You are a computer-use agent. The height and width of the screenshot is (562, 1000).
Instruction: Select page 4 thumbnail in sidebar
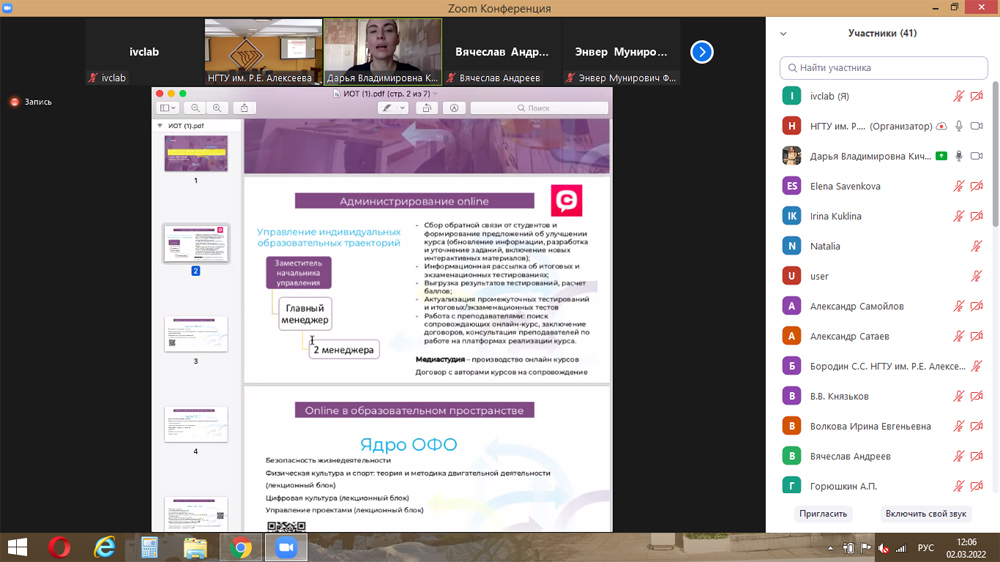coord(196,424)
